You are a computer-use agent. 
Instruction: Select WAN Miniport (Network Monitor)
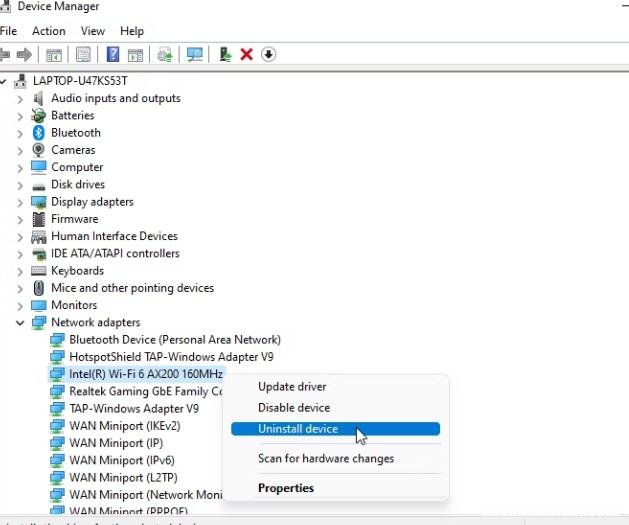coord(146,495)
